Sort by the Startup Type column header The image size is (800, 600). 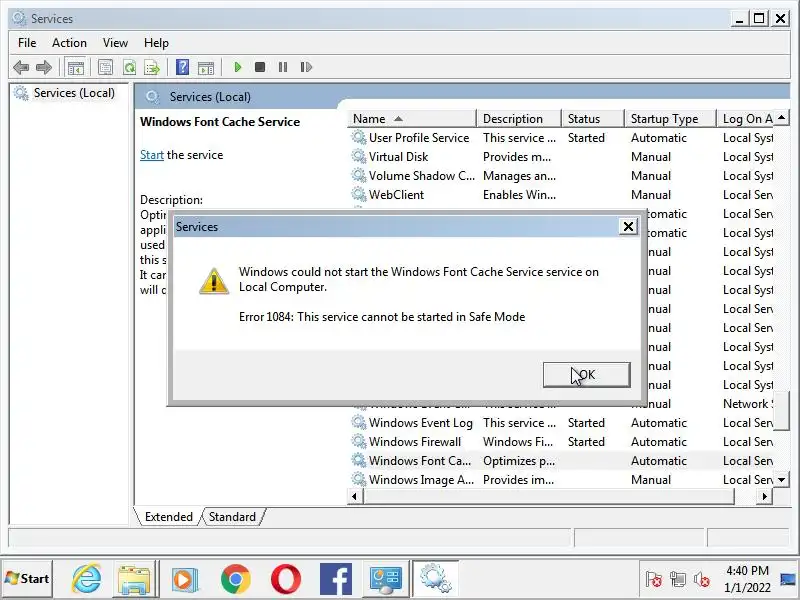(x=670, y=119)
